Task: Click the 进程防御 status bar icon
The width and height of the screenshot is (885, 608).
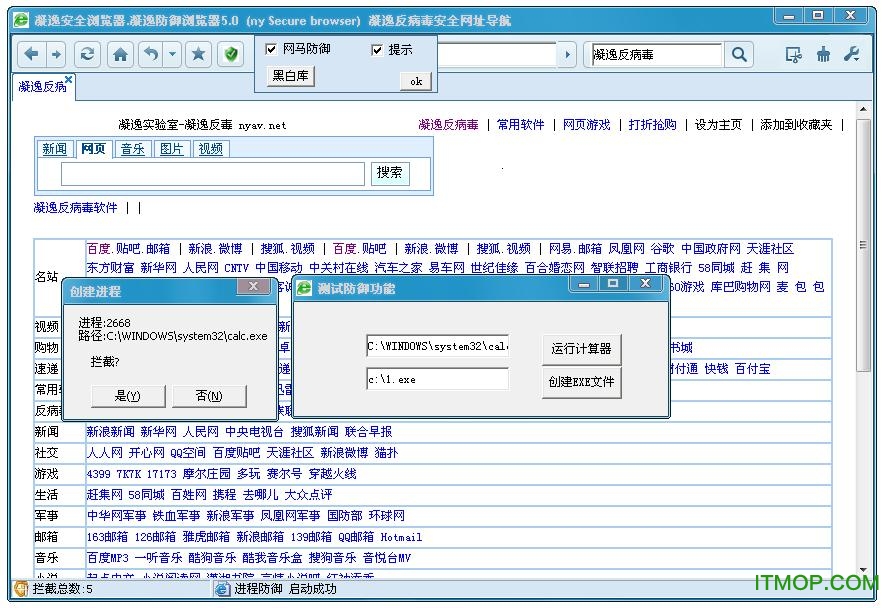Action: pos(223,589)
